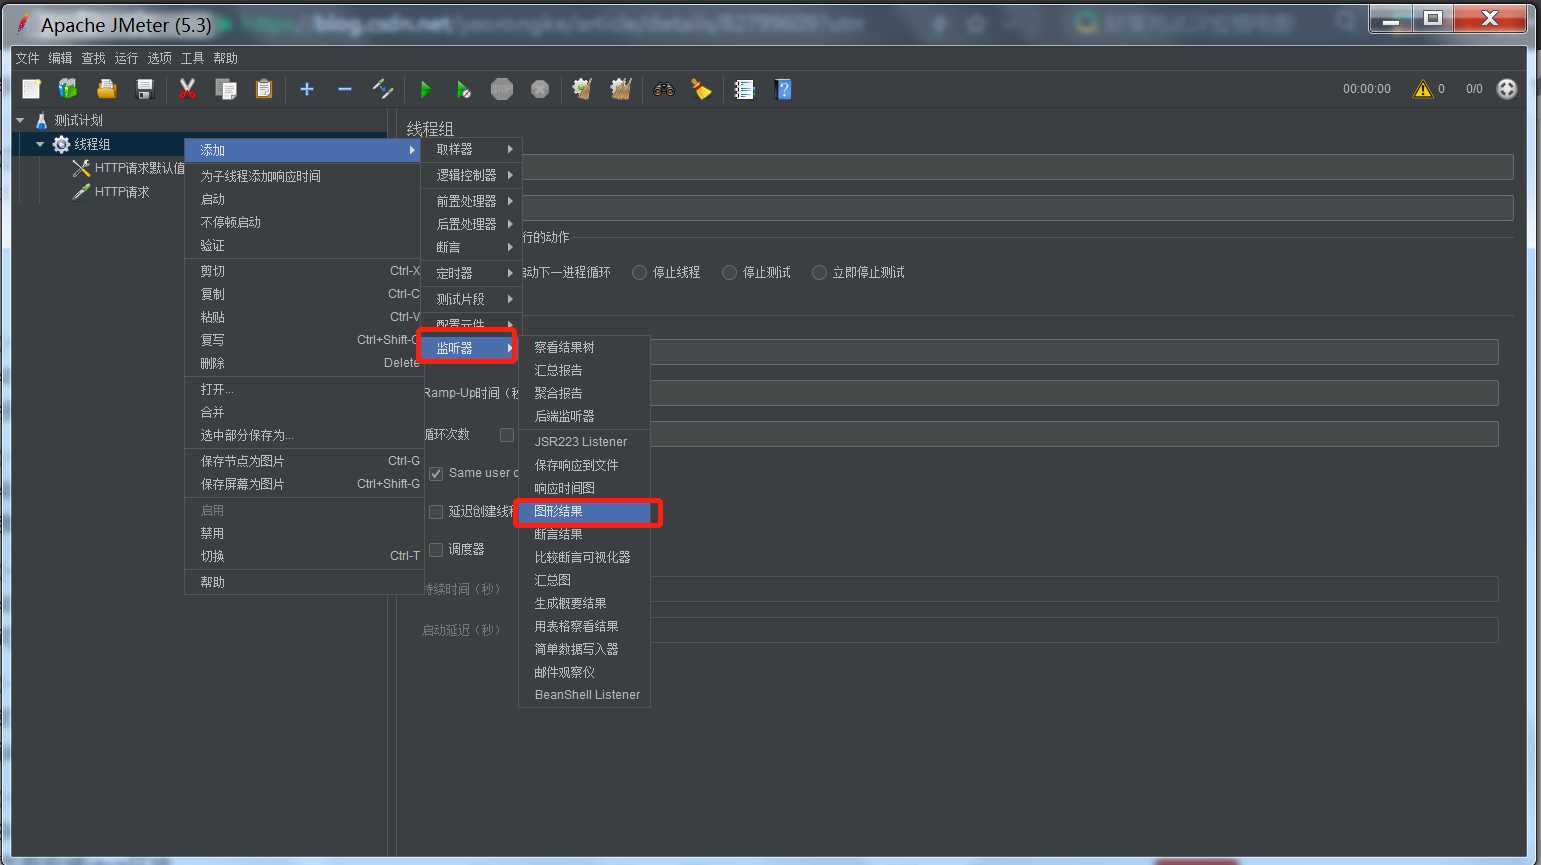Click the New test plan toolbar icon
The image size is (1541, 865).
pos(31,90)
